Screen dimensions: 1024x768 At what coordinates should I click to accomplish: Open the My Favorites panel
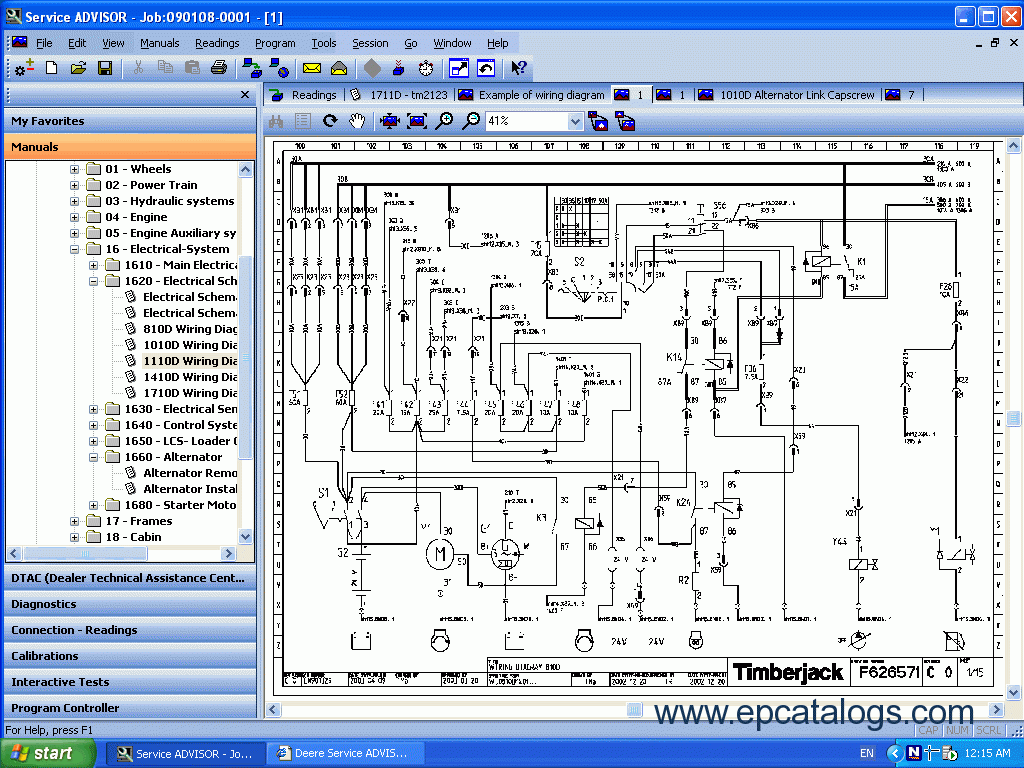(x=130, y=121)
